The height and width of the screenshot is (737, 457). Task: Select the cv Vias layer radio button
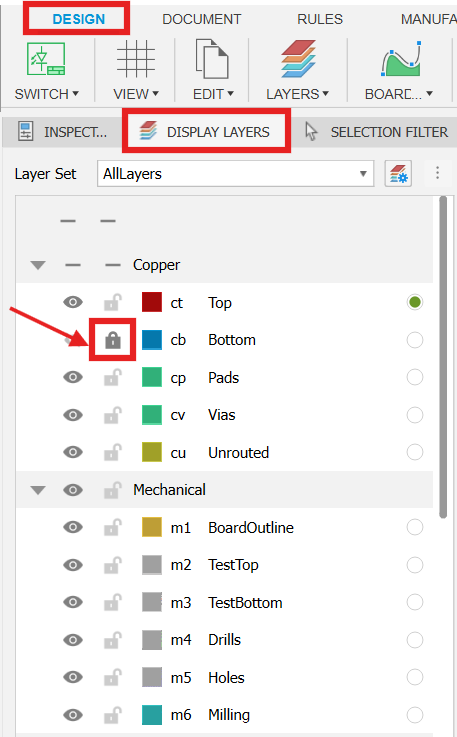tap(415, 415)
